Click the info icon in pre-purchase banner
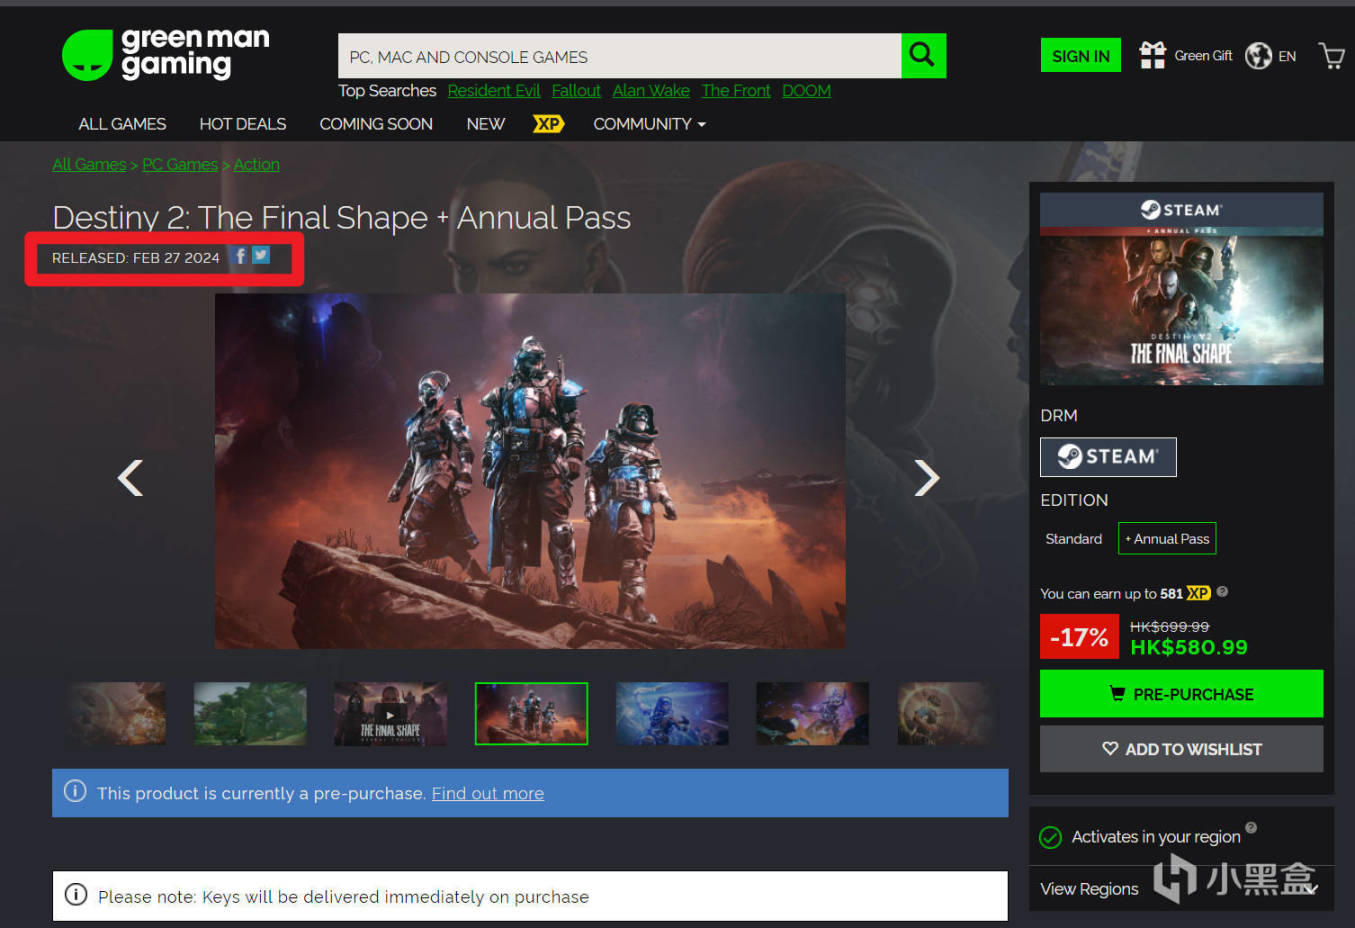This screenshot has width=1355, height=928. tap(75, 791)
